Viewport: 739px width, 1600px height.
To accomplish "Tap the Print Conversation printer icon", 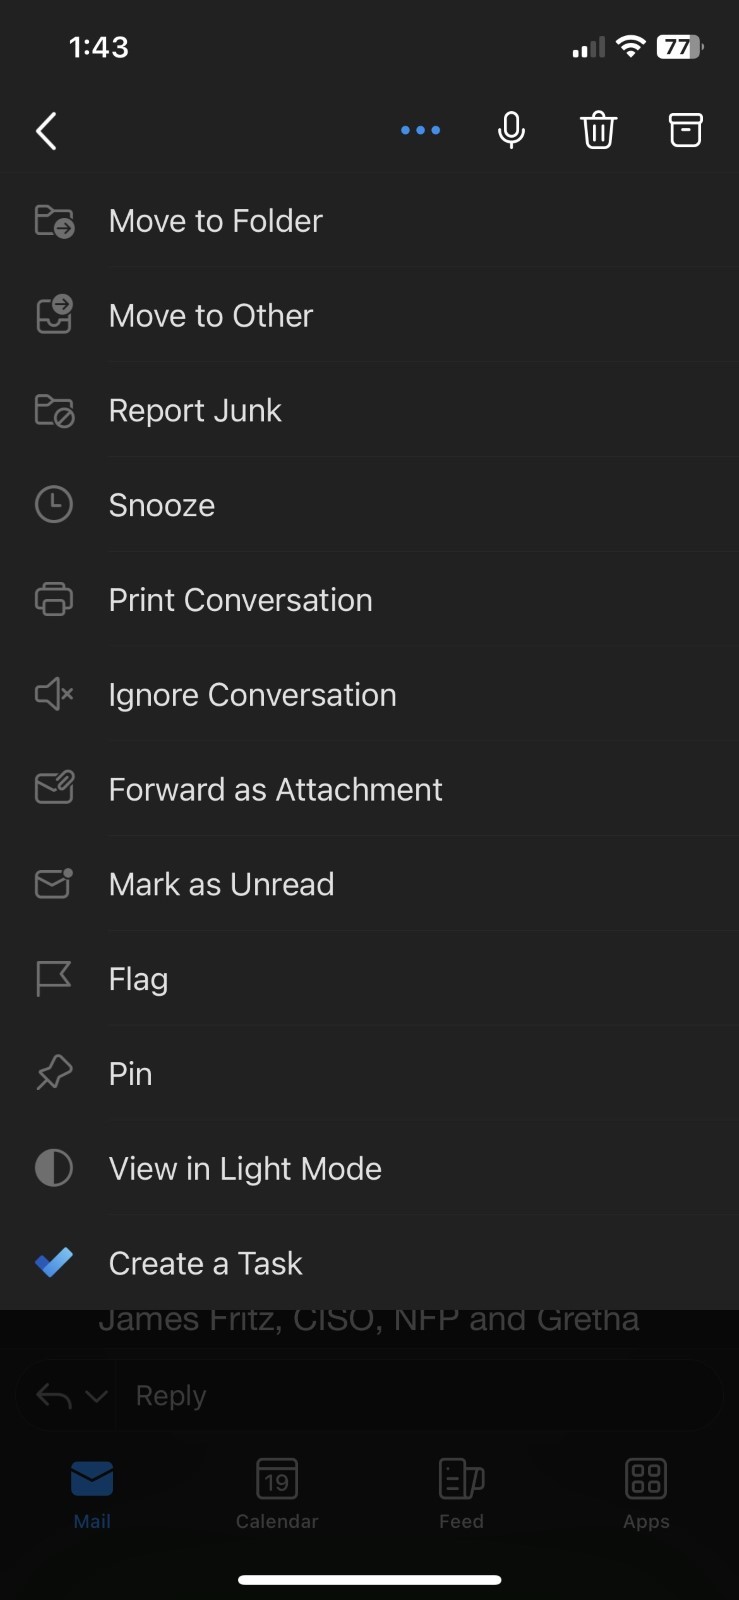I will tap(54, 600).
